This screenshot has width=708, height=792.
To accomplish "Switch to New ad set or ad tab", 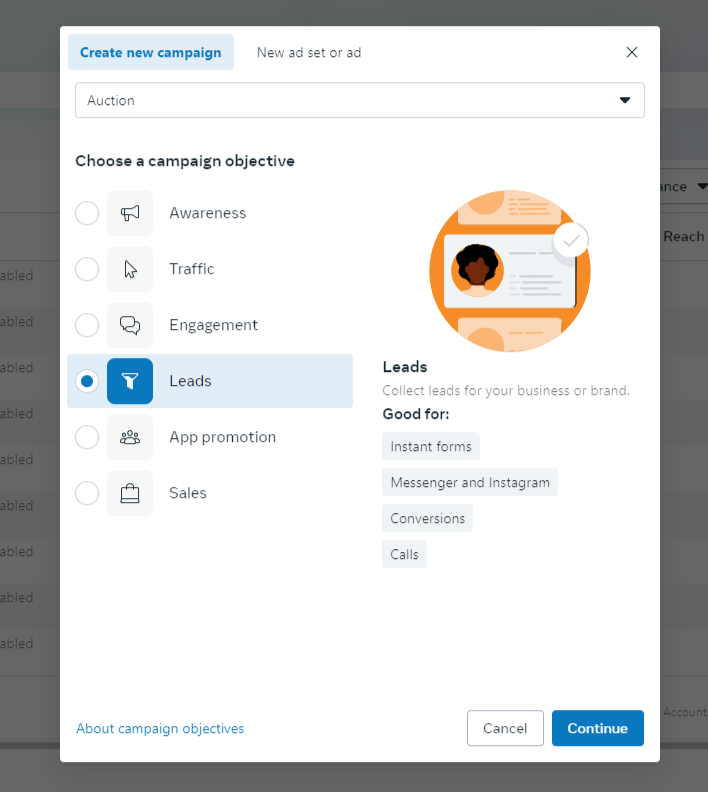I will (309, 52).
